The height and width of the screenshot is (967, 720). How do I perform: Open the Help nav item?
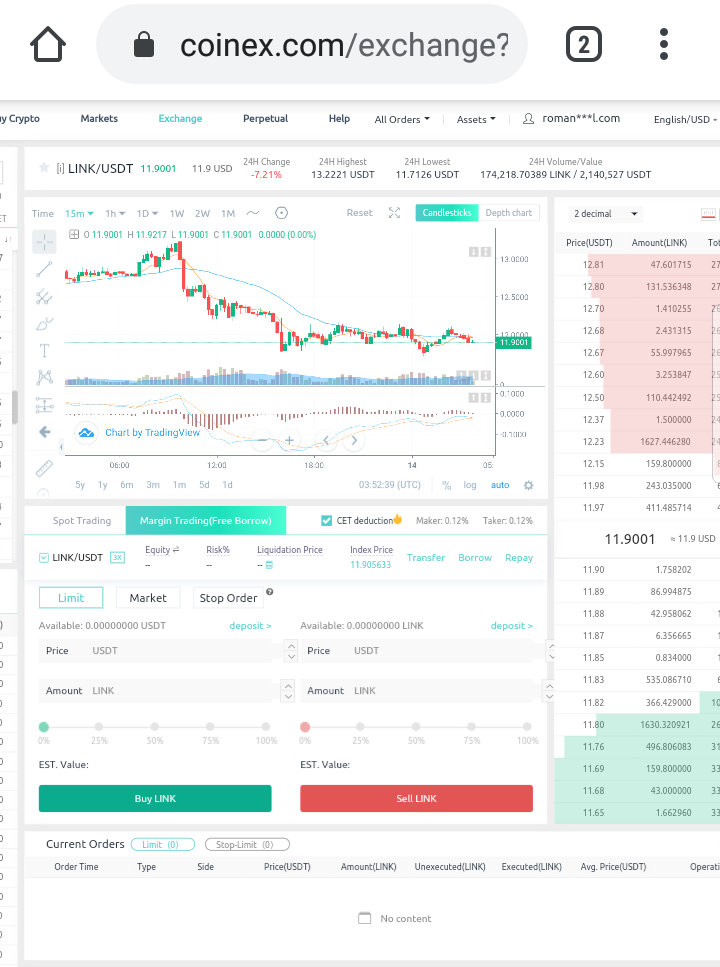(339, 118)
